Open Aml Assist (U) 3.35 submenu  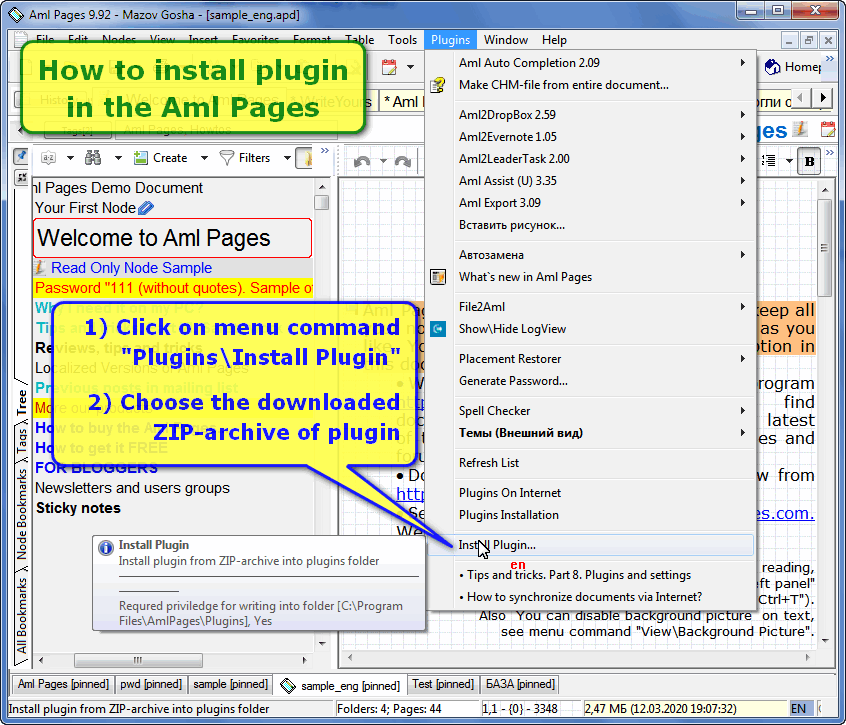(x=591, y=181)
